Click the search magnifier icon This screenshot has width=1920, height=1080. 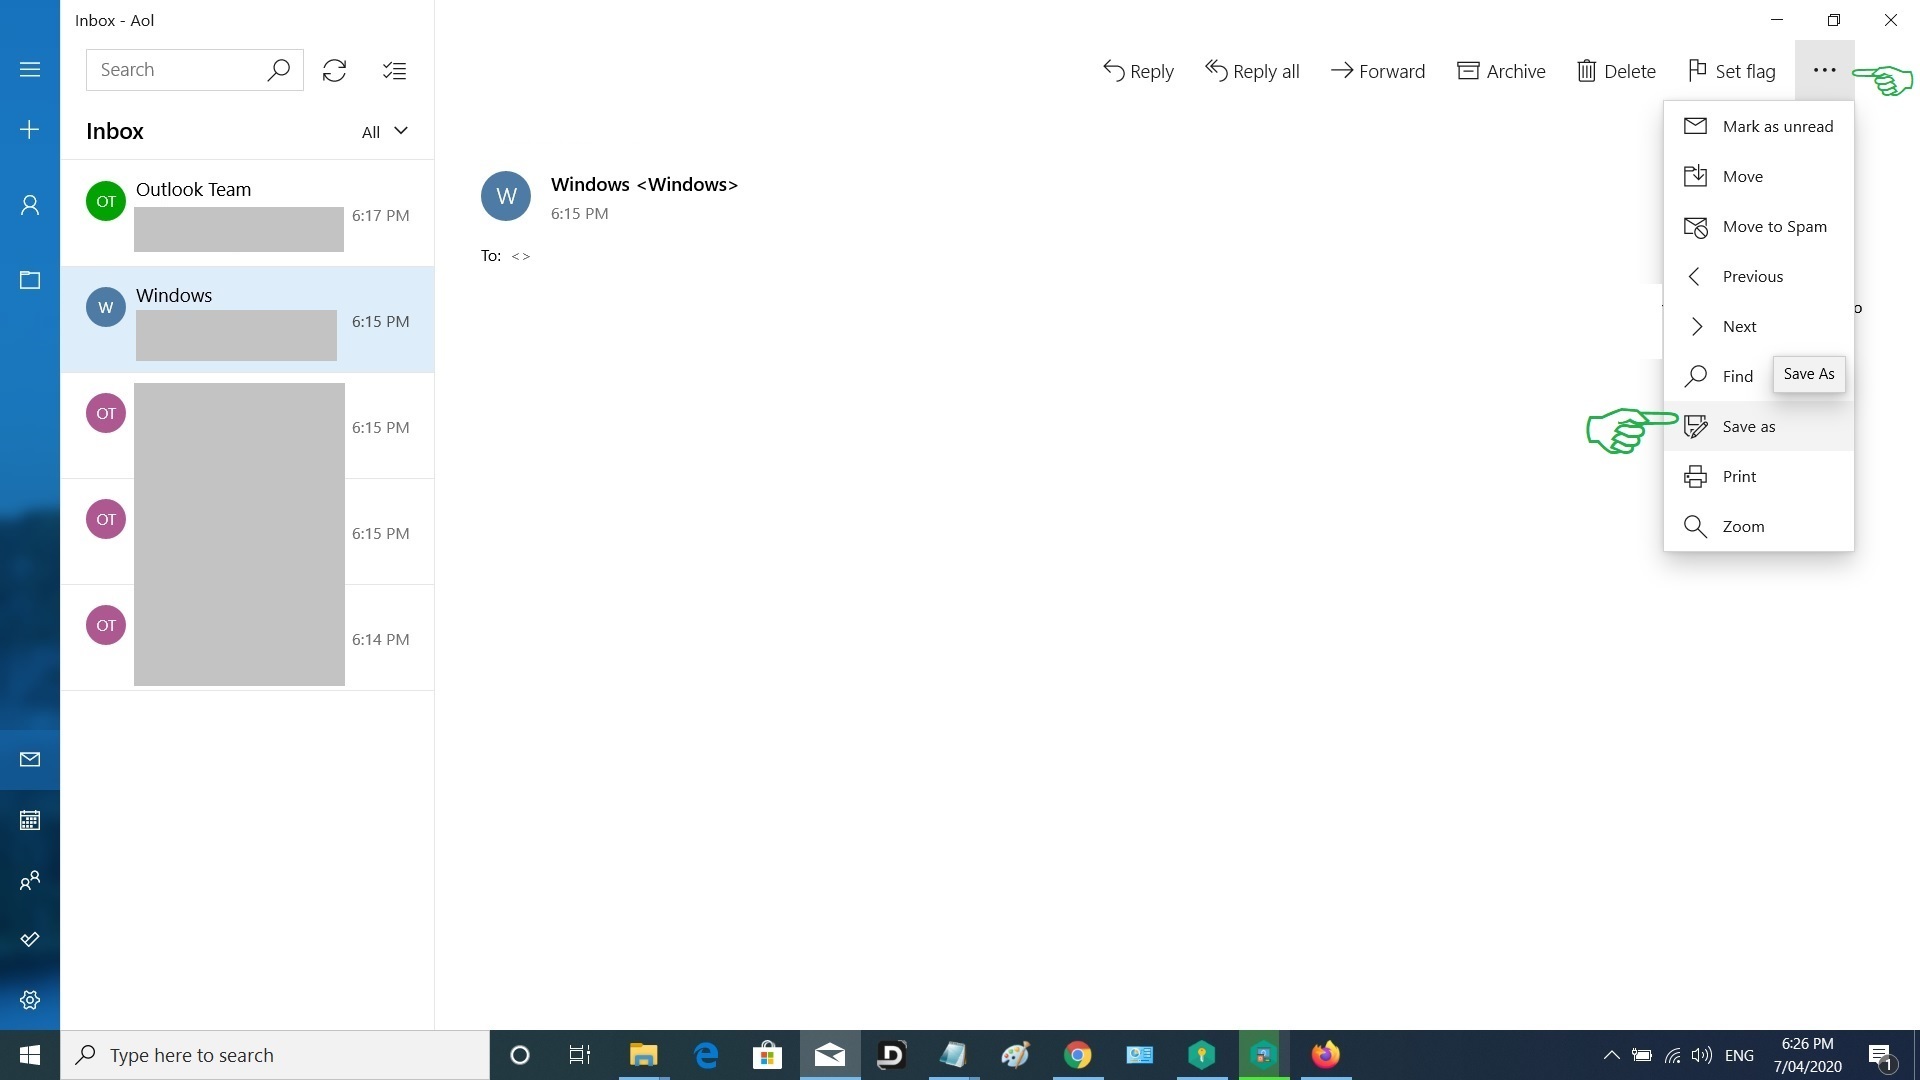click(x=279, y=70)
